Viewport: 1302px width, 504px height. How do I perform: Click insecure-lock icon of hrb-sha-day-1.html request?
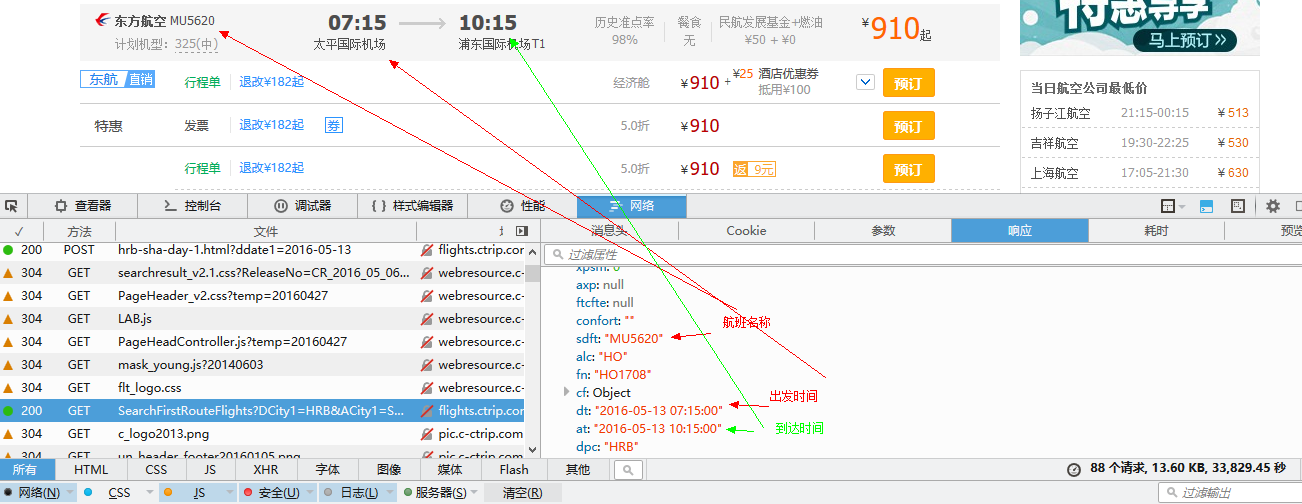427,250
